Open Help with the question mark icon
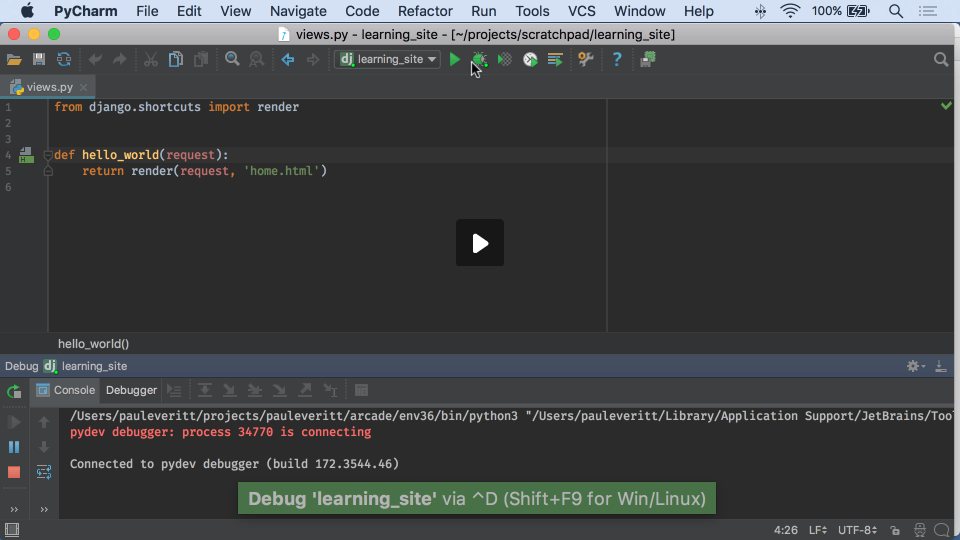Image resolution: width=960 pixels, height=540 pixels. 617,59
